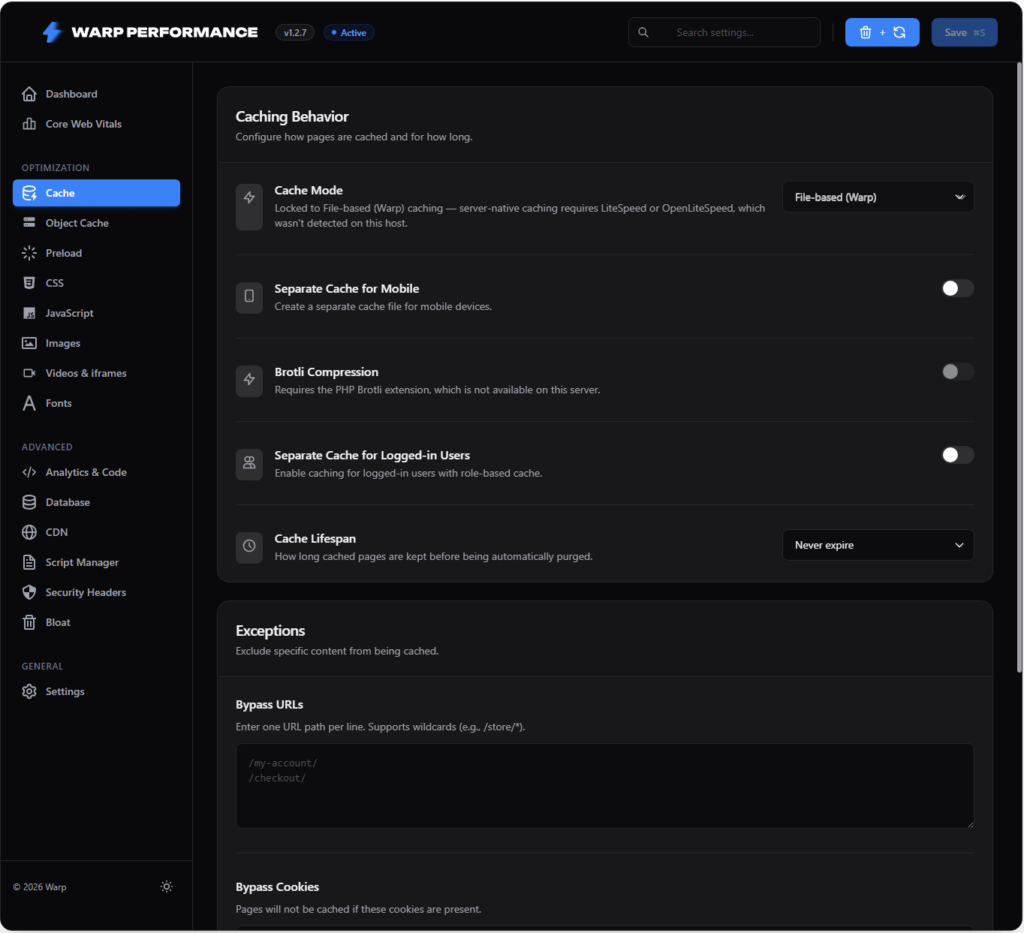Expand the Cache Lifespan dropdown
Viewport: 1024px width, 933px height.
point(878,545)
